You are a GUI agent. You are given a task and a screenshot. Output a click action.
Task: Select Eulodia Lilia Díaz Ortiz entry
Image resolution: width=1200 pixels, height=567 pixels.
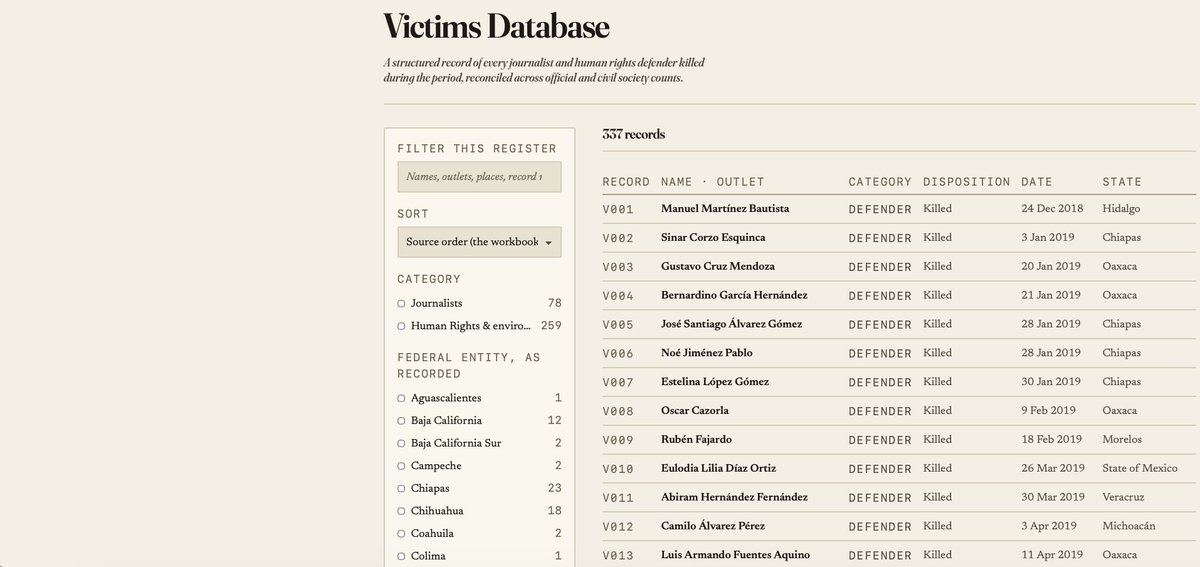coord(719,468)
